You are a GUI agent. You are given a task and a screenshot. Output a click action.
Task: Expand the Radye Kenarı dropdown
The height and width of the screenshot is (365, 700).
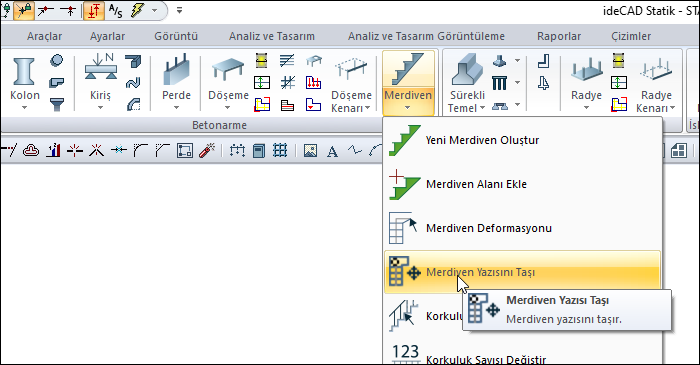(x=672, y=108)
